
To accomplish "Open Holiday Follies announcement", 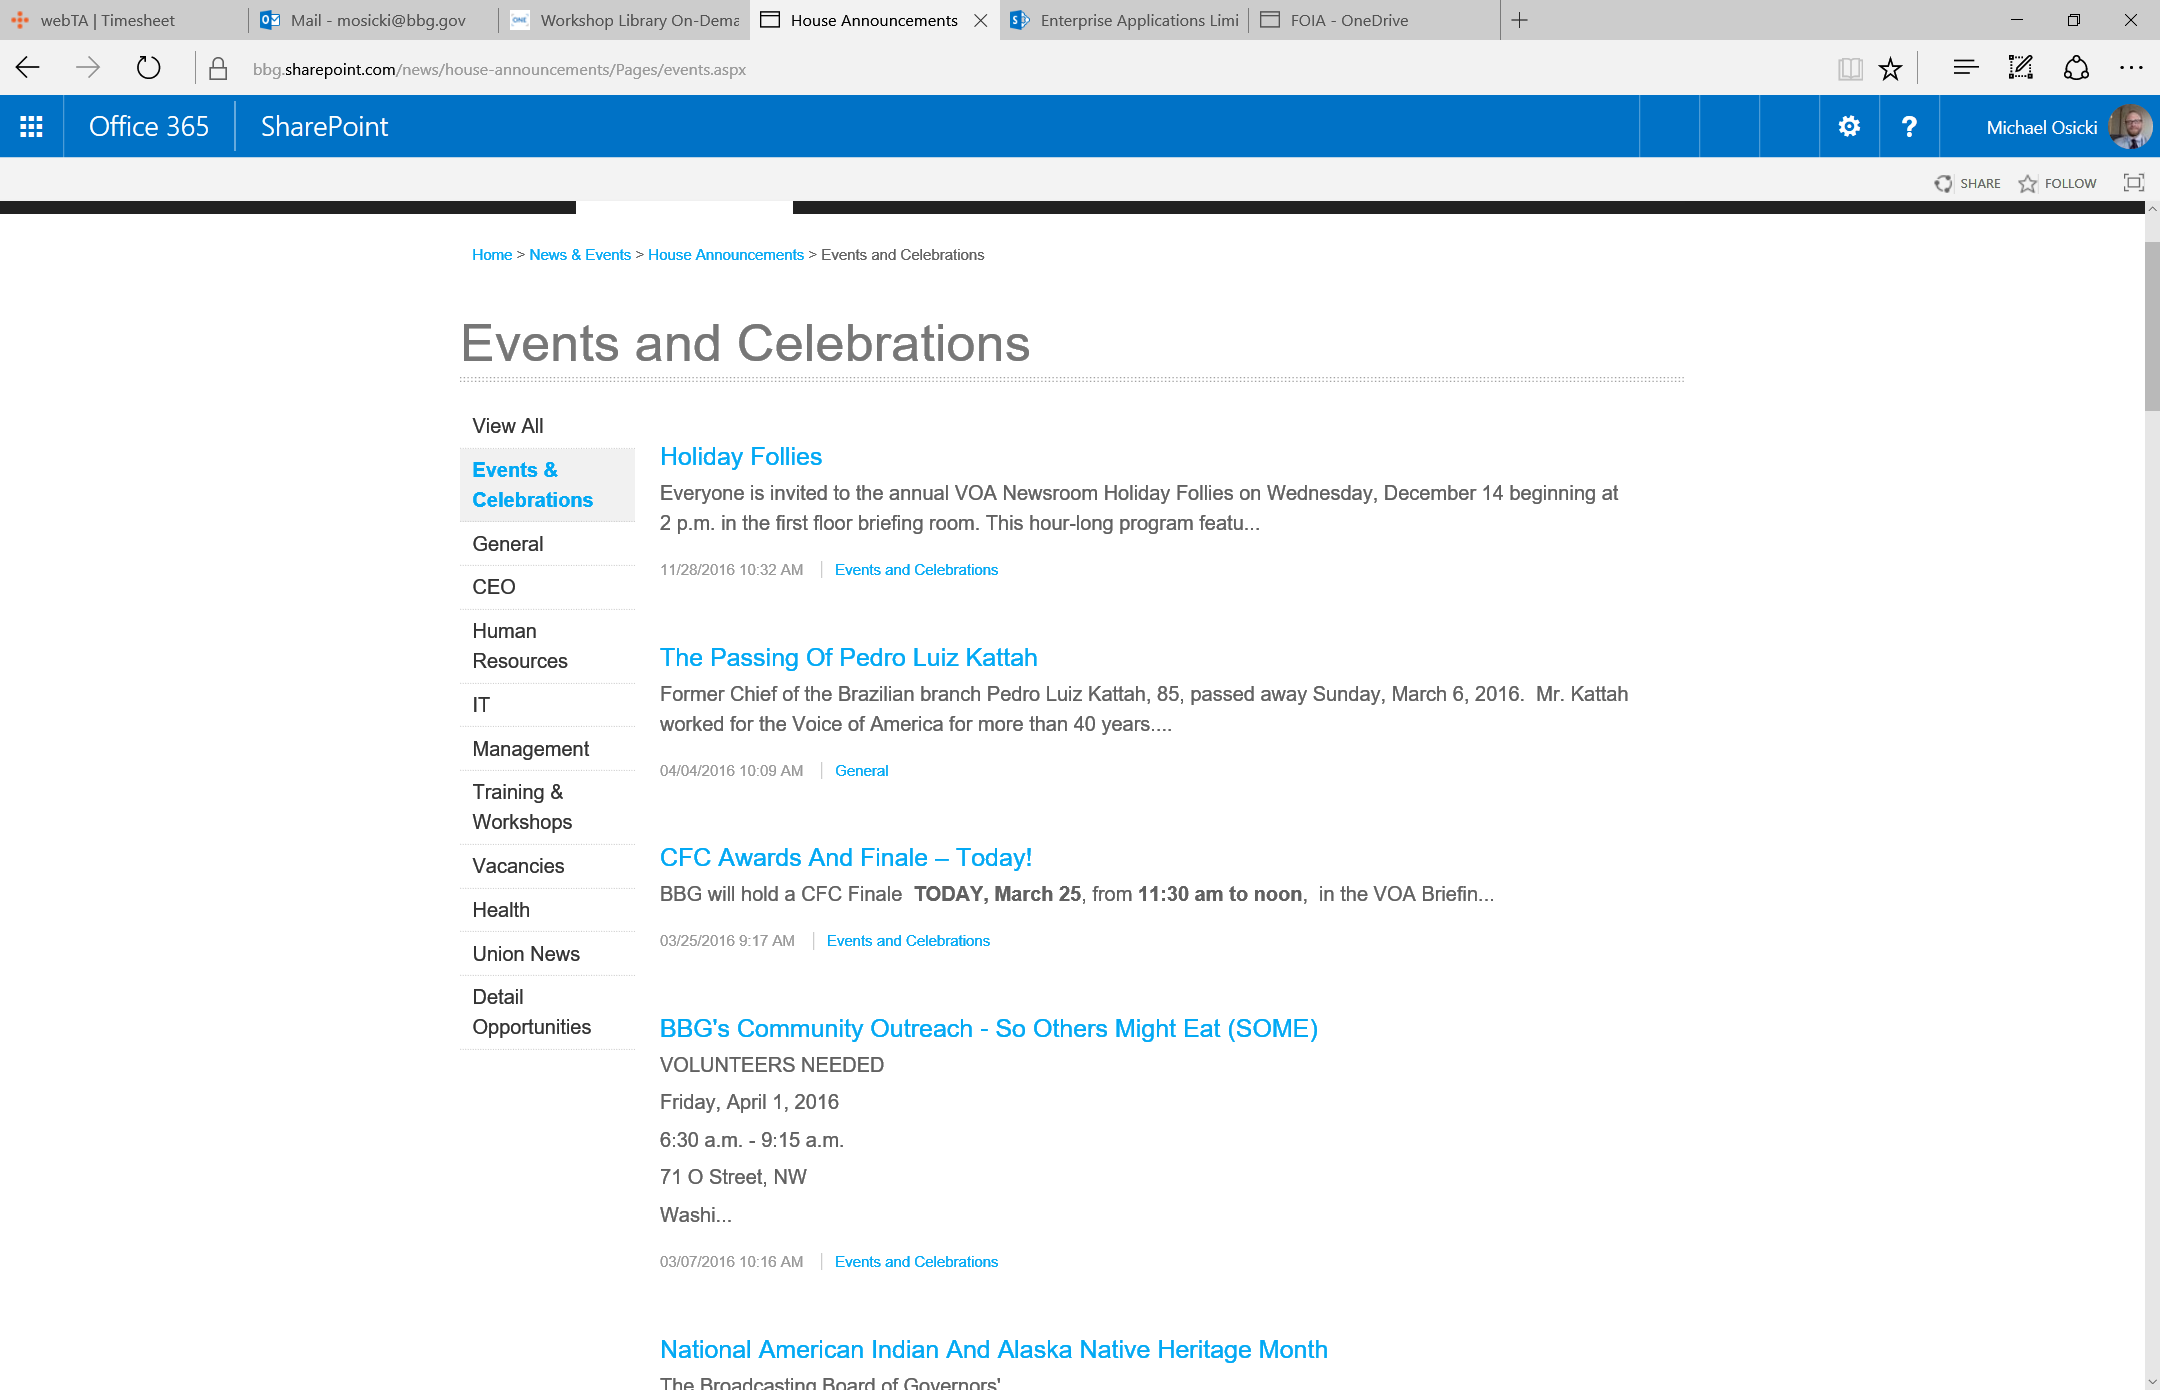I will point(741,457).
